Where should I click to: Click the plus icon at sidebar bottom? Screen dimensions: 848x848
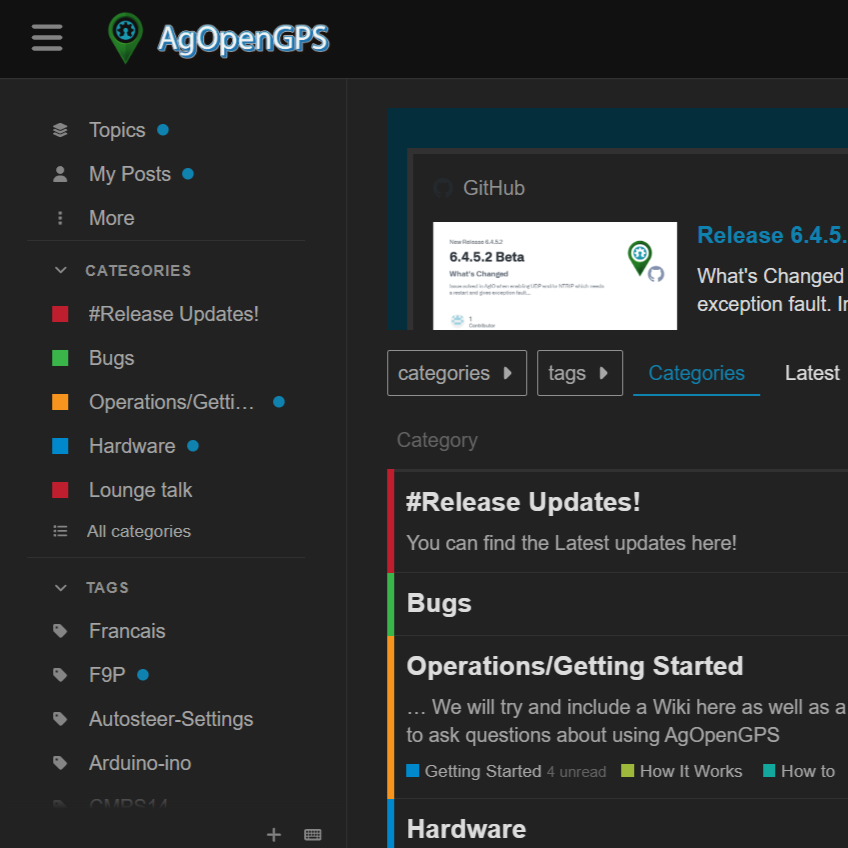click(x=274, y=834)
